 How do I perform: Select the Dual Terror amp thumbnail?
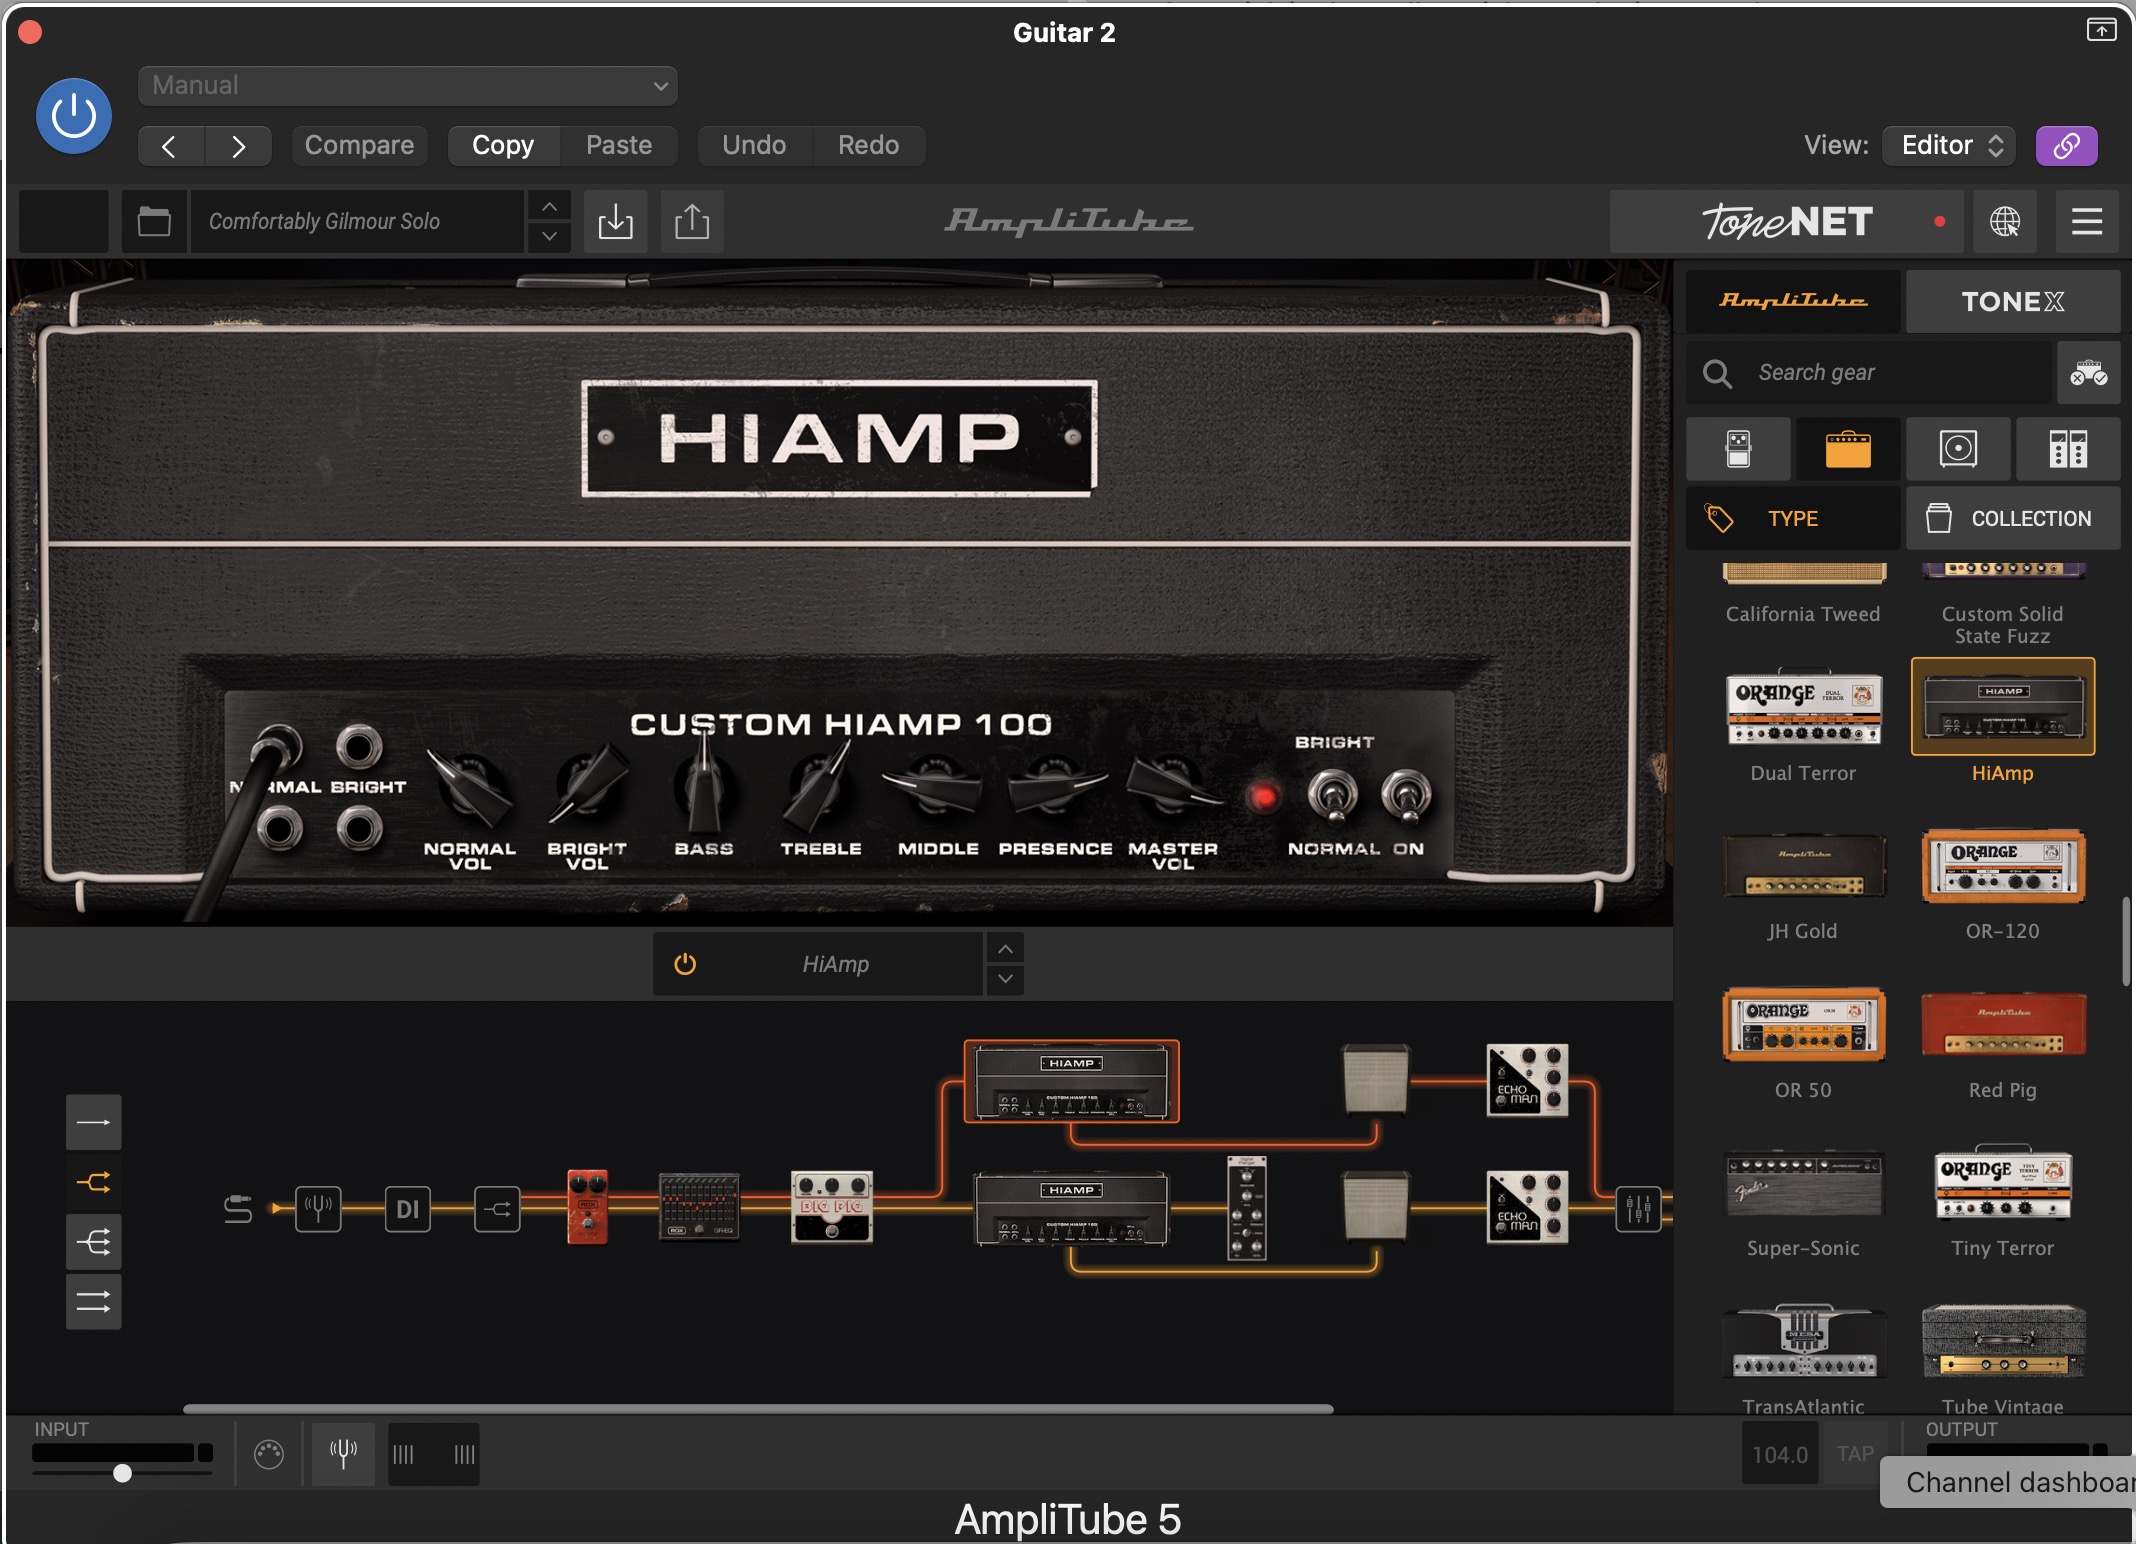(1803, 708)
